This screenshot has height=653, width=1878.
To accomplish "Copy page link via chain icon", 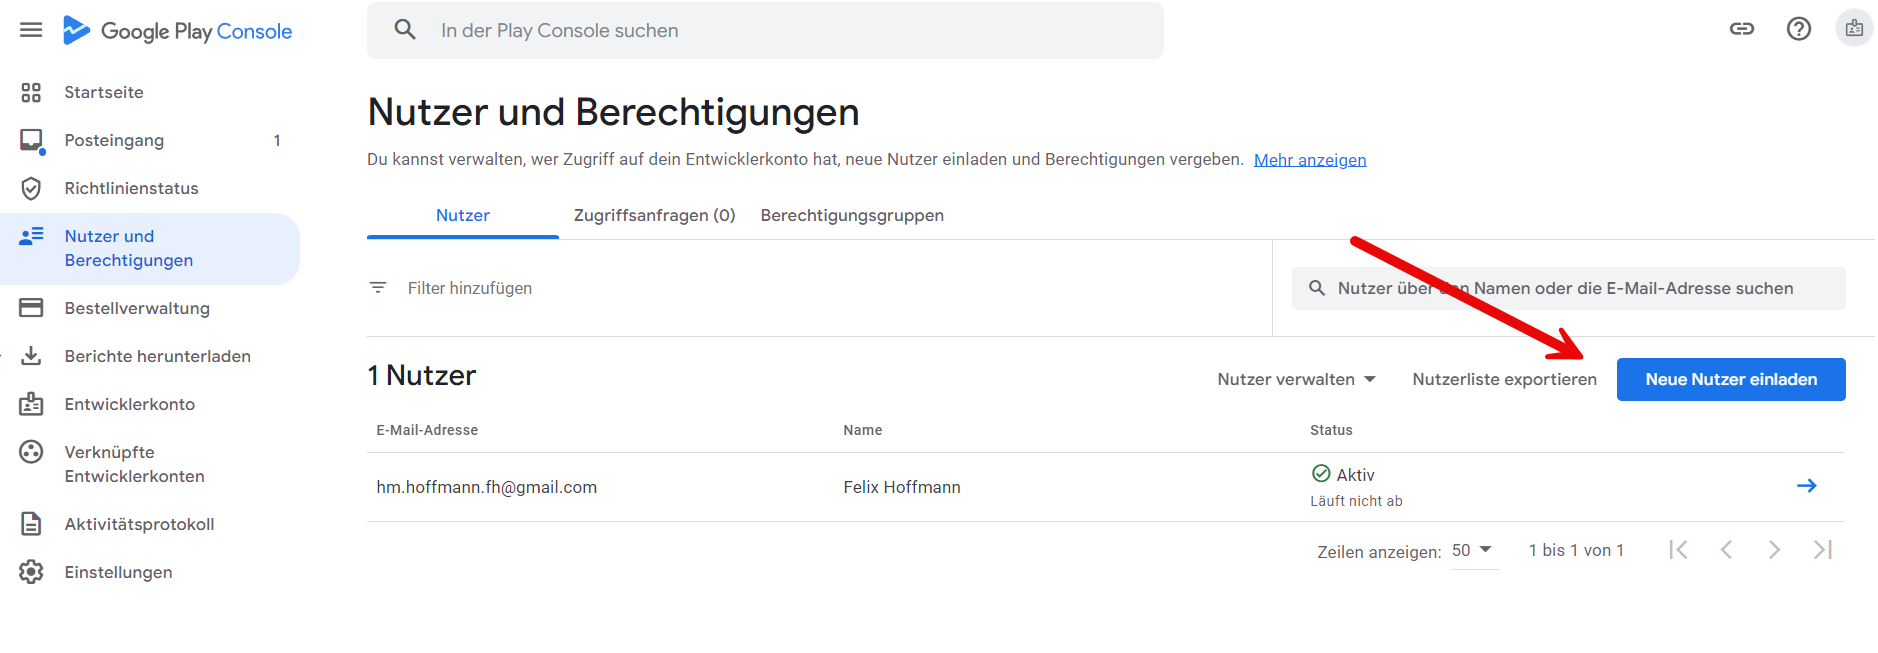I will 1742,29.
